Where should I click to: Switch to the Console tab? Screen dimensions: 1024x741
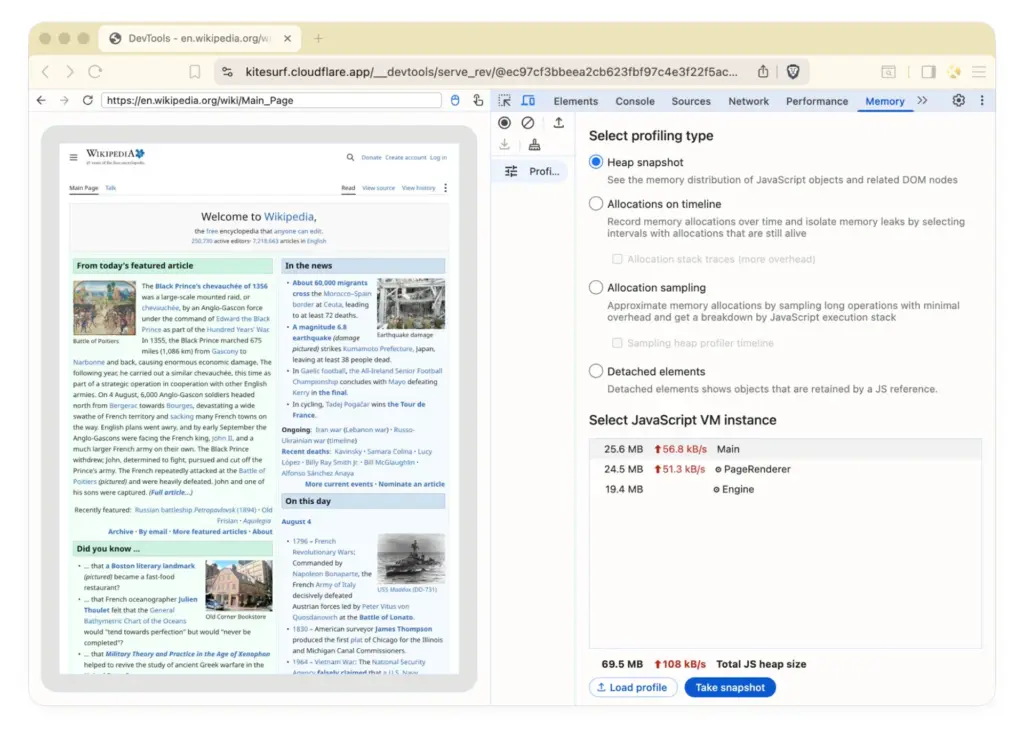click(x=635, y=101)
